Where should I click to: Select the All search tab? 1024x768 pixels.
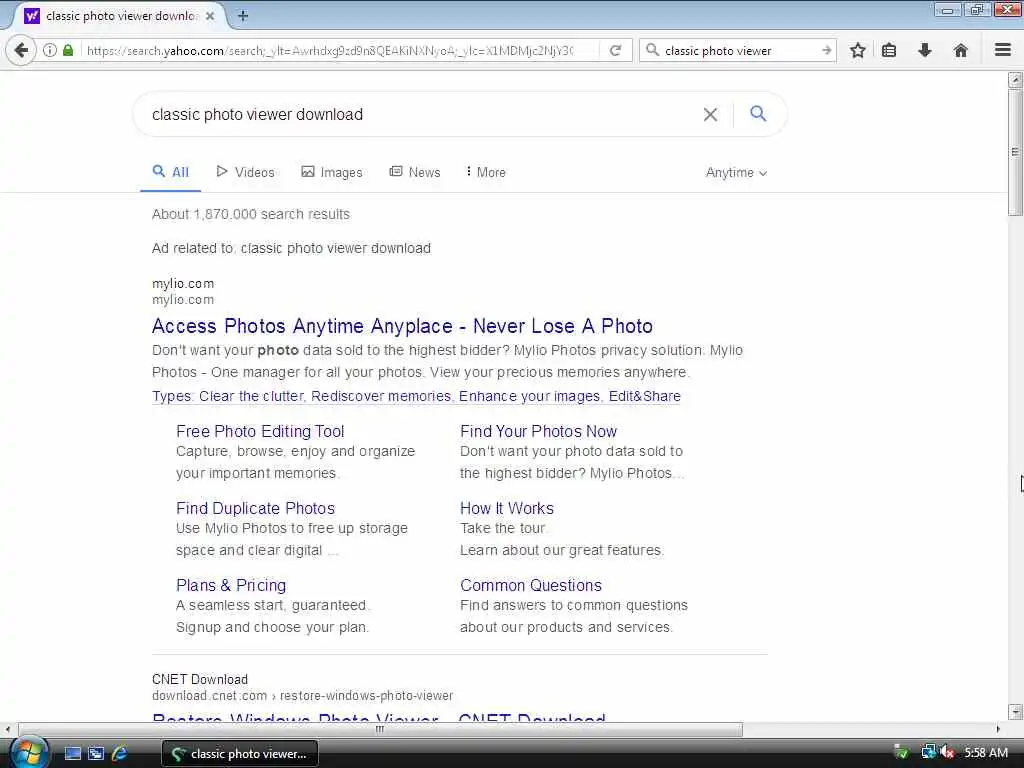[170, 172]
